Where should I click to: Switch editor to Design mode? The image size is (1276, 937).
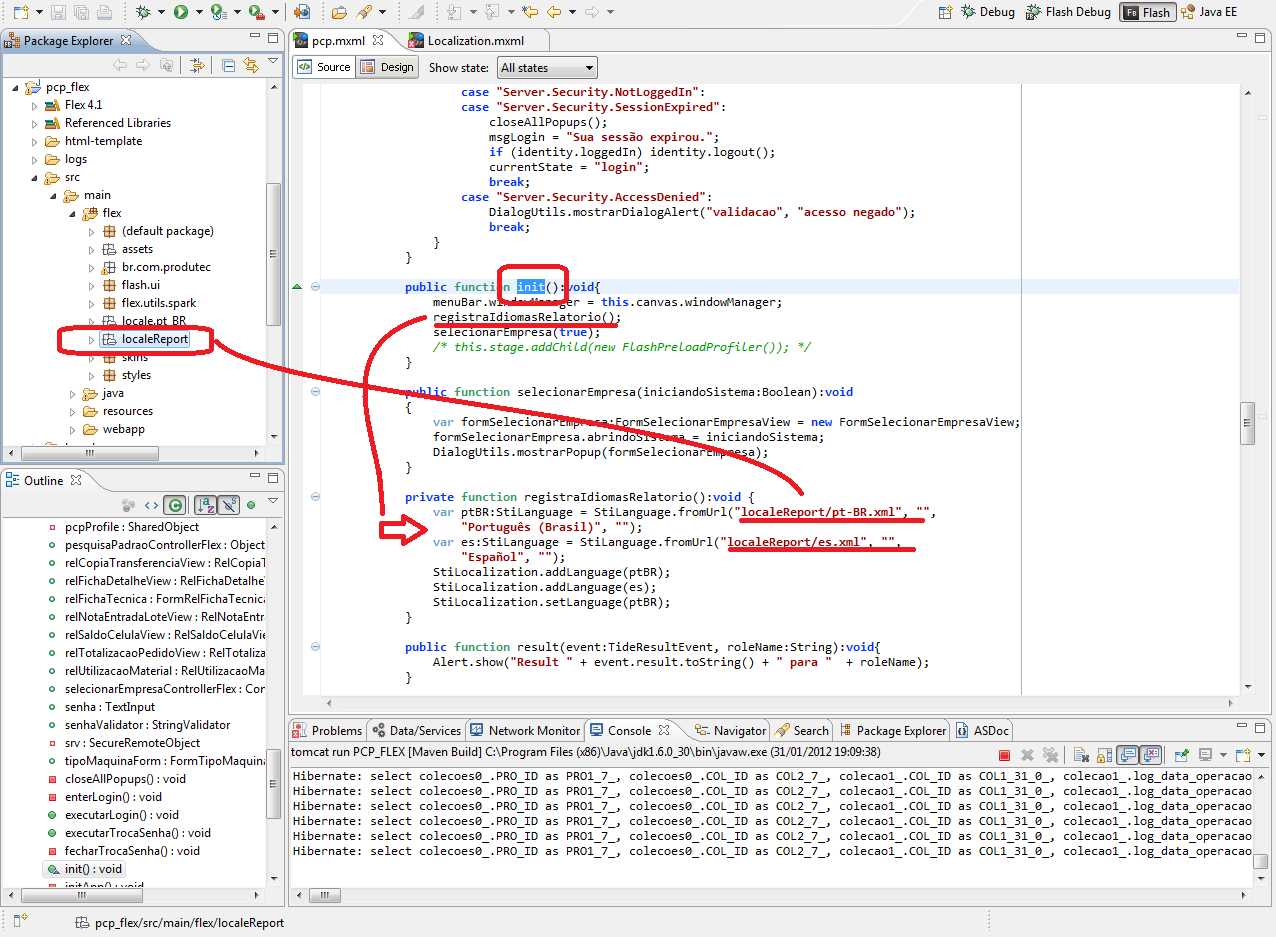(x=386, y=67)
